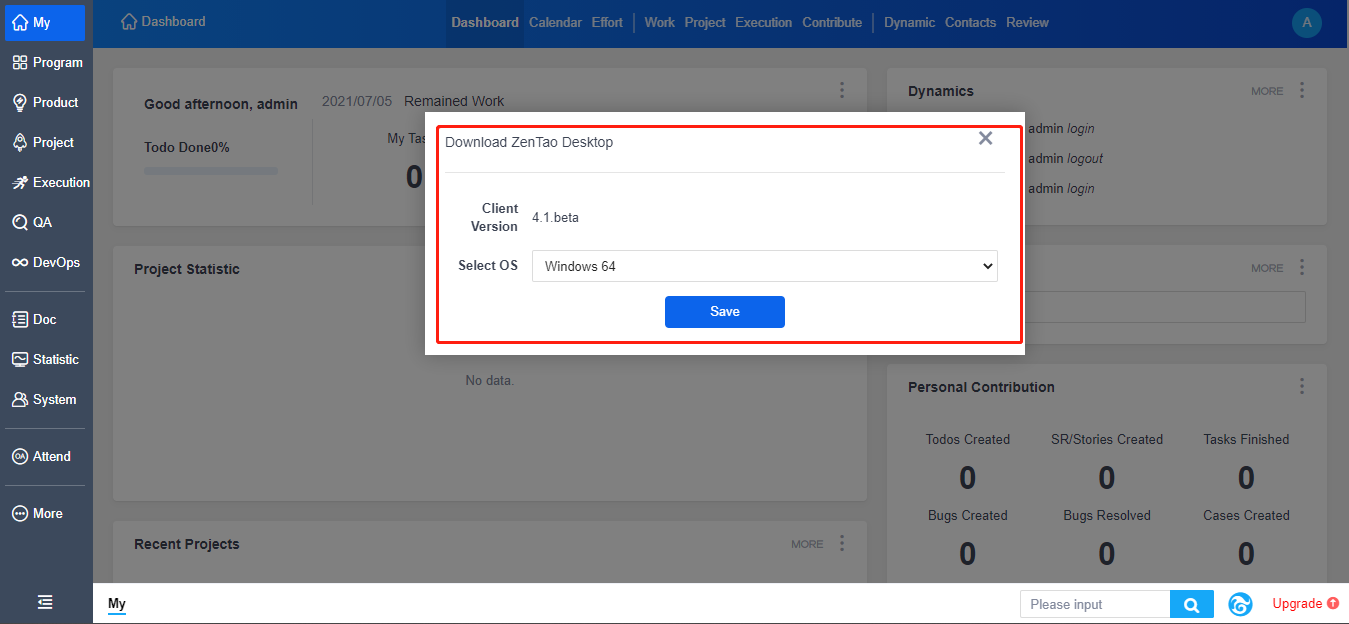This screenshot has width=1349, height=624.
Task: Open Execution in the sidebar
Action: pos(49,182)
